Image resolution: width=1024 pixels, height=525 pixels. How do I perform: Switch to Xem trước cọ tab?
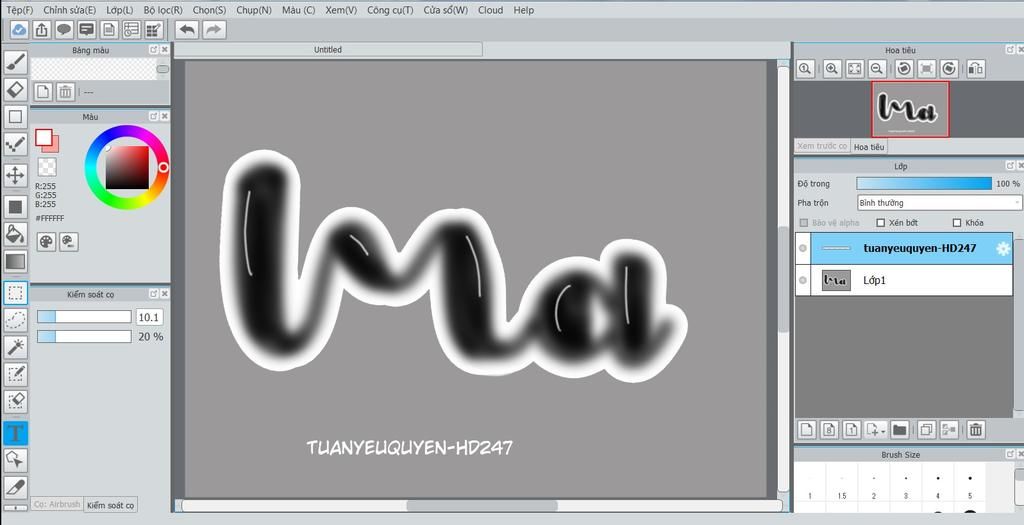pos(822,146)
